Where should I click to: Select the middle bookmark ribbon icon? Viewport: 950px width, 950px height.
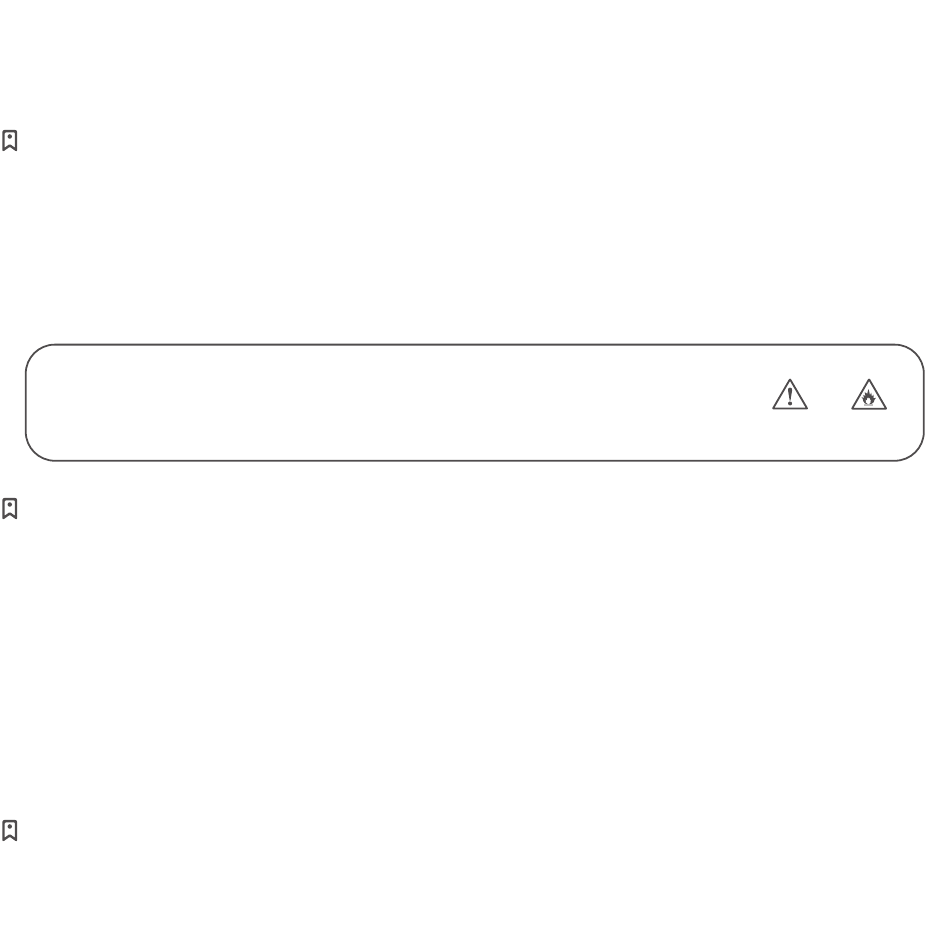pyautogui.click(x=10, y=508)
